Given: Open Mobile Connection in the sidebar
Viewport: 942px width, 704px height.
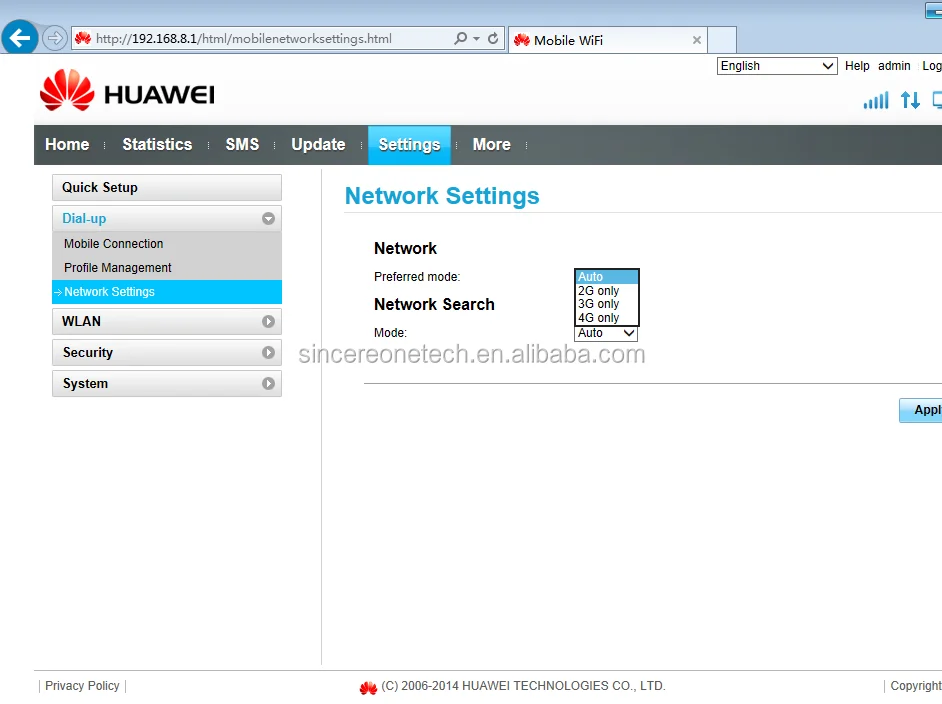Looking at the screenshot, I should tap(113, 243).
